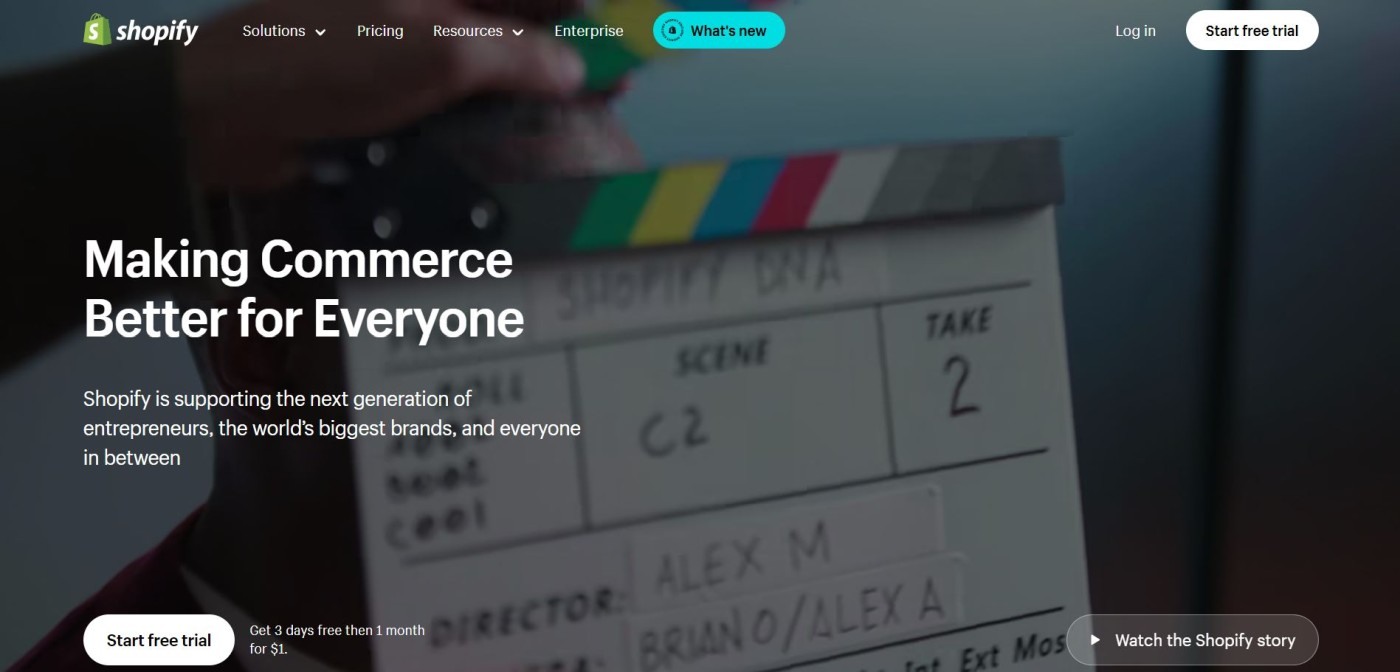The width and height of the screenshot is (1400, 672).
Task: Click the Log in link
Action: point(1135,31)
